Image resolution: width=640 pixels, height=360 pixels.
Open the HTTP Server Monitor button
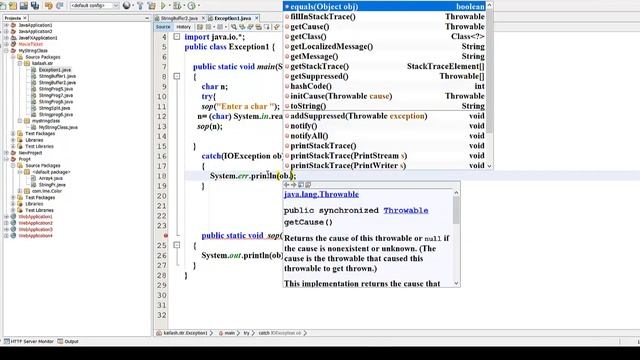tap(29, 341)
